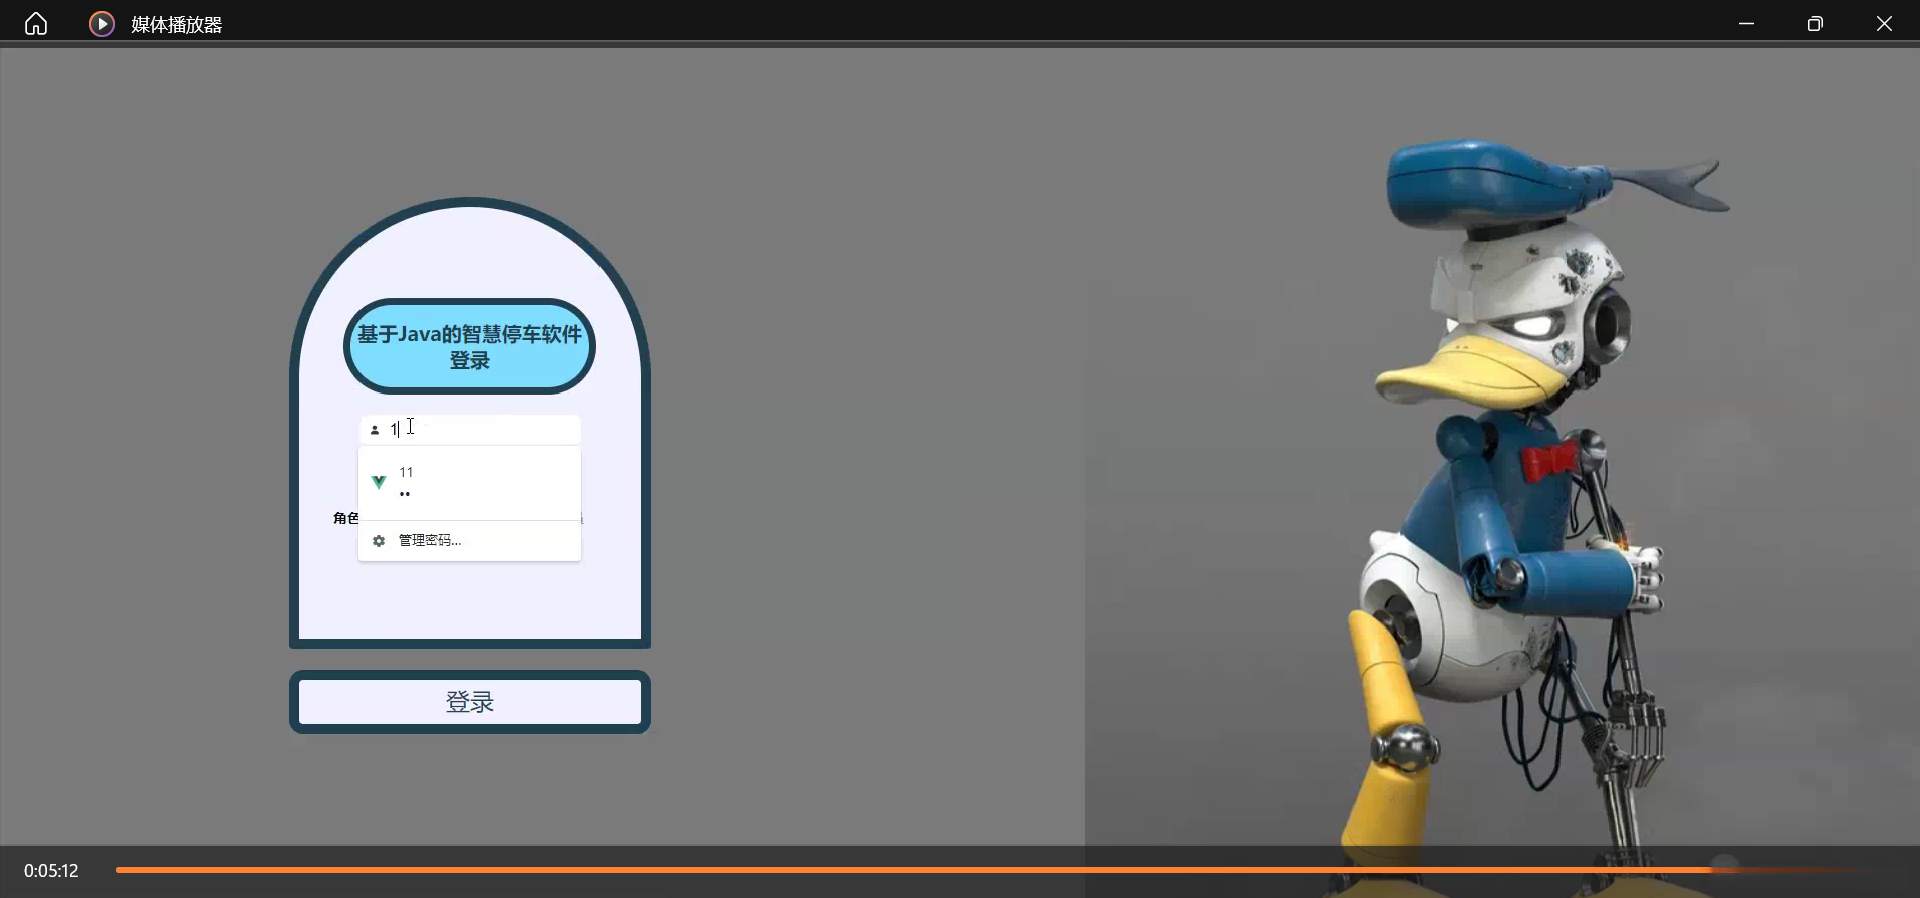Screen dimensions: 1920x898
Task: Focus the username input field
Action: pos(469,430)
